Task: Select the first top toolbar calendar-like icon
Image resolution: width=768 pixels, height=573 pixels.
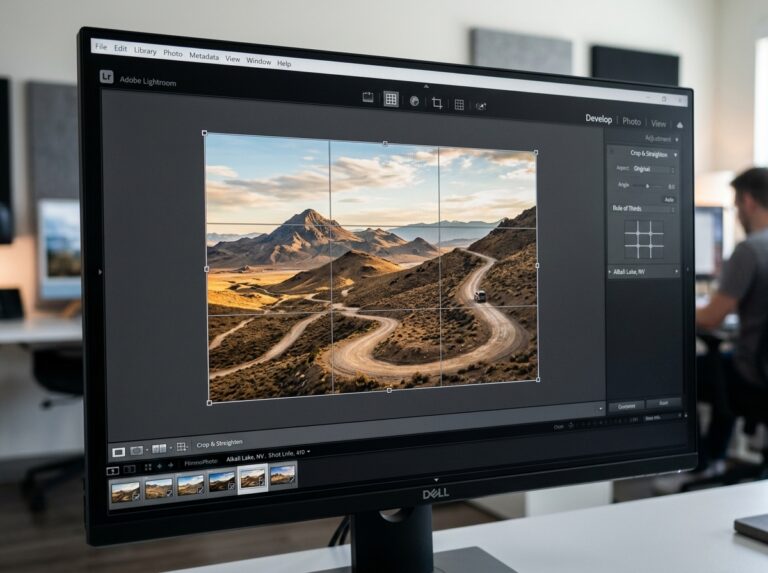Action: click(368, 97)
